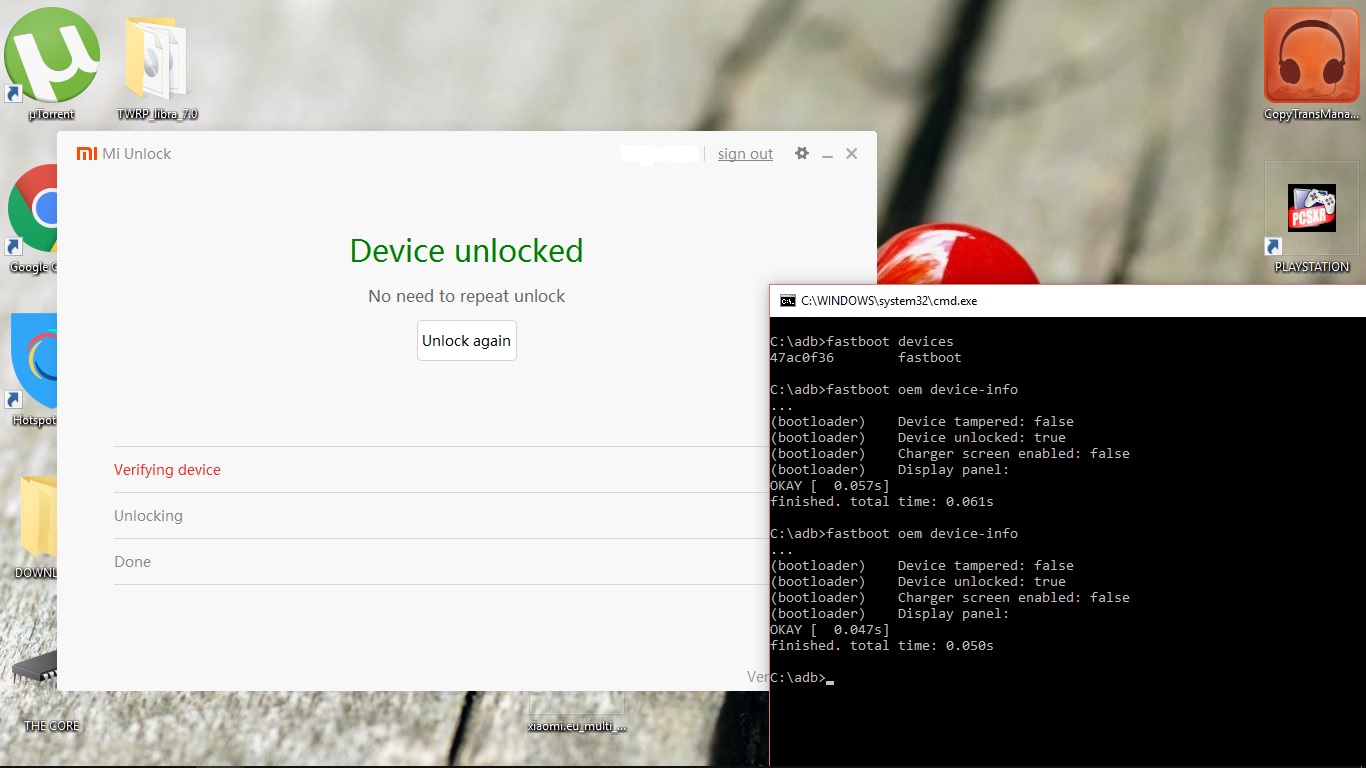
Task: Click the device serial 47ac0f36 line
Action: [x=866, y=357]
